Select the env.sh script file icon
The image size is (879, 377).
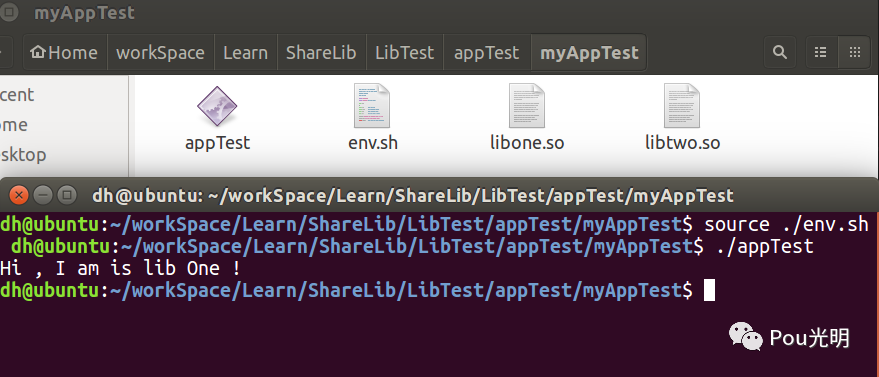[372, 106]
